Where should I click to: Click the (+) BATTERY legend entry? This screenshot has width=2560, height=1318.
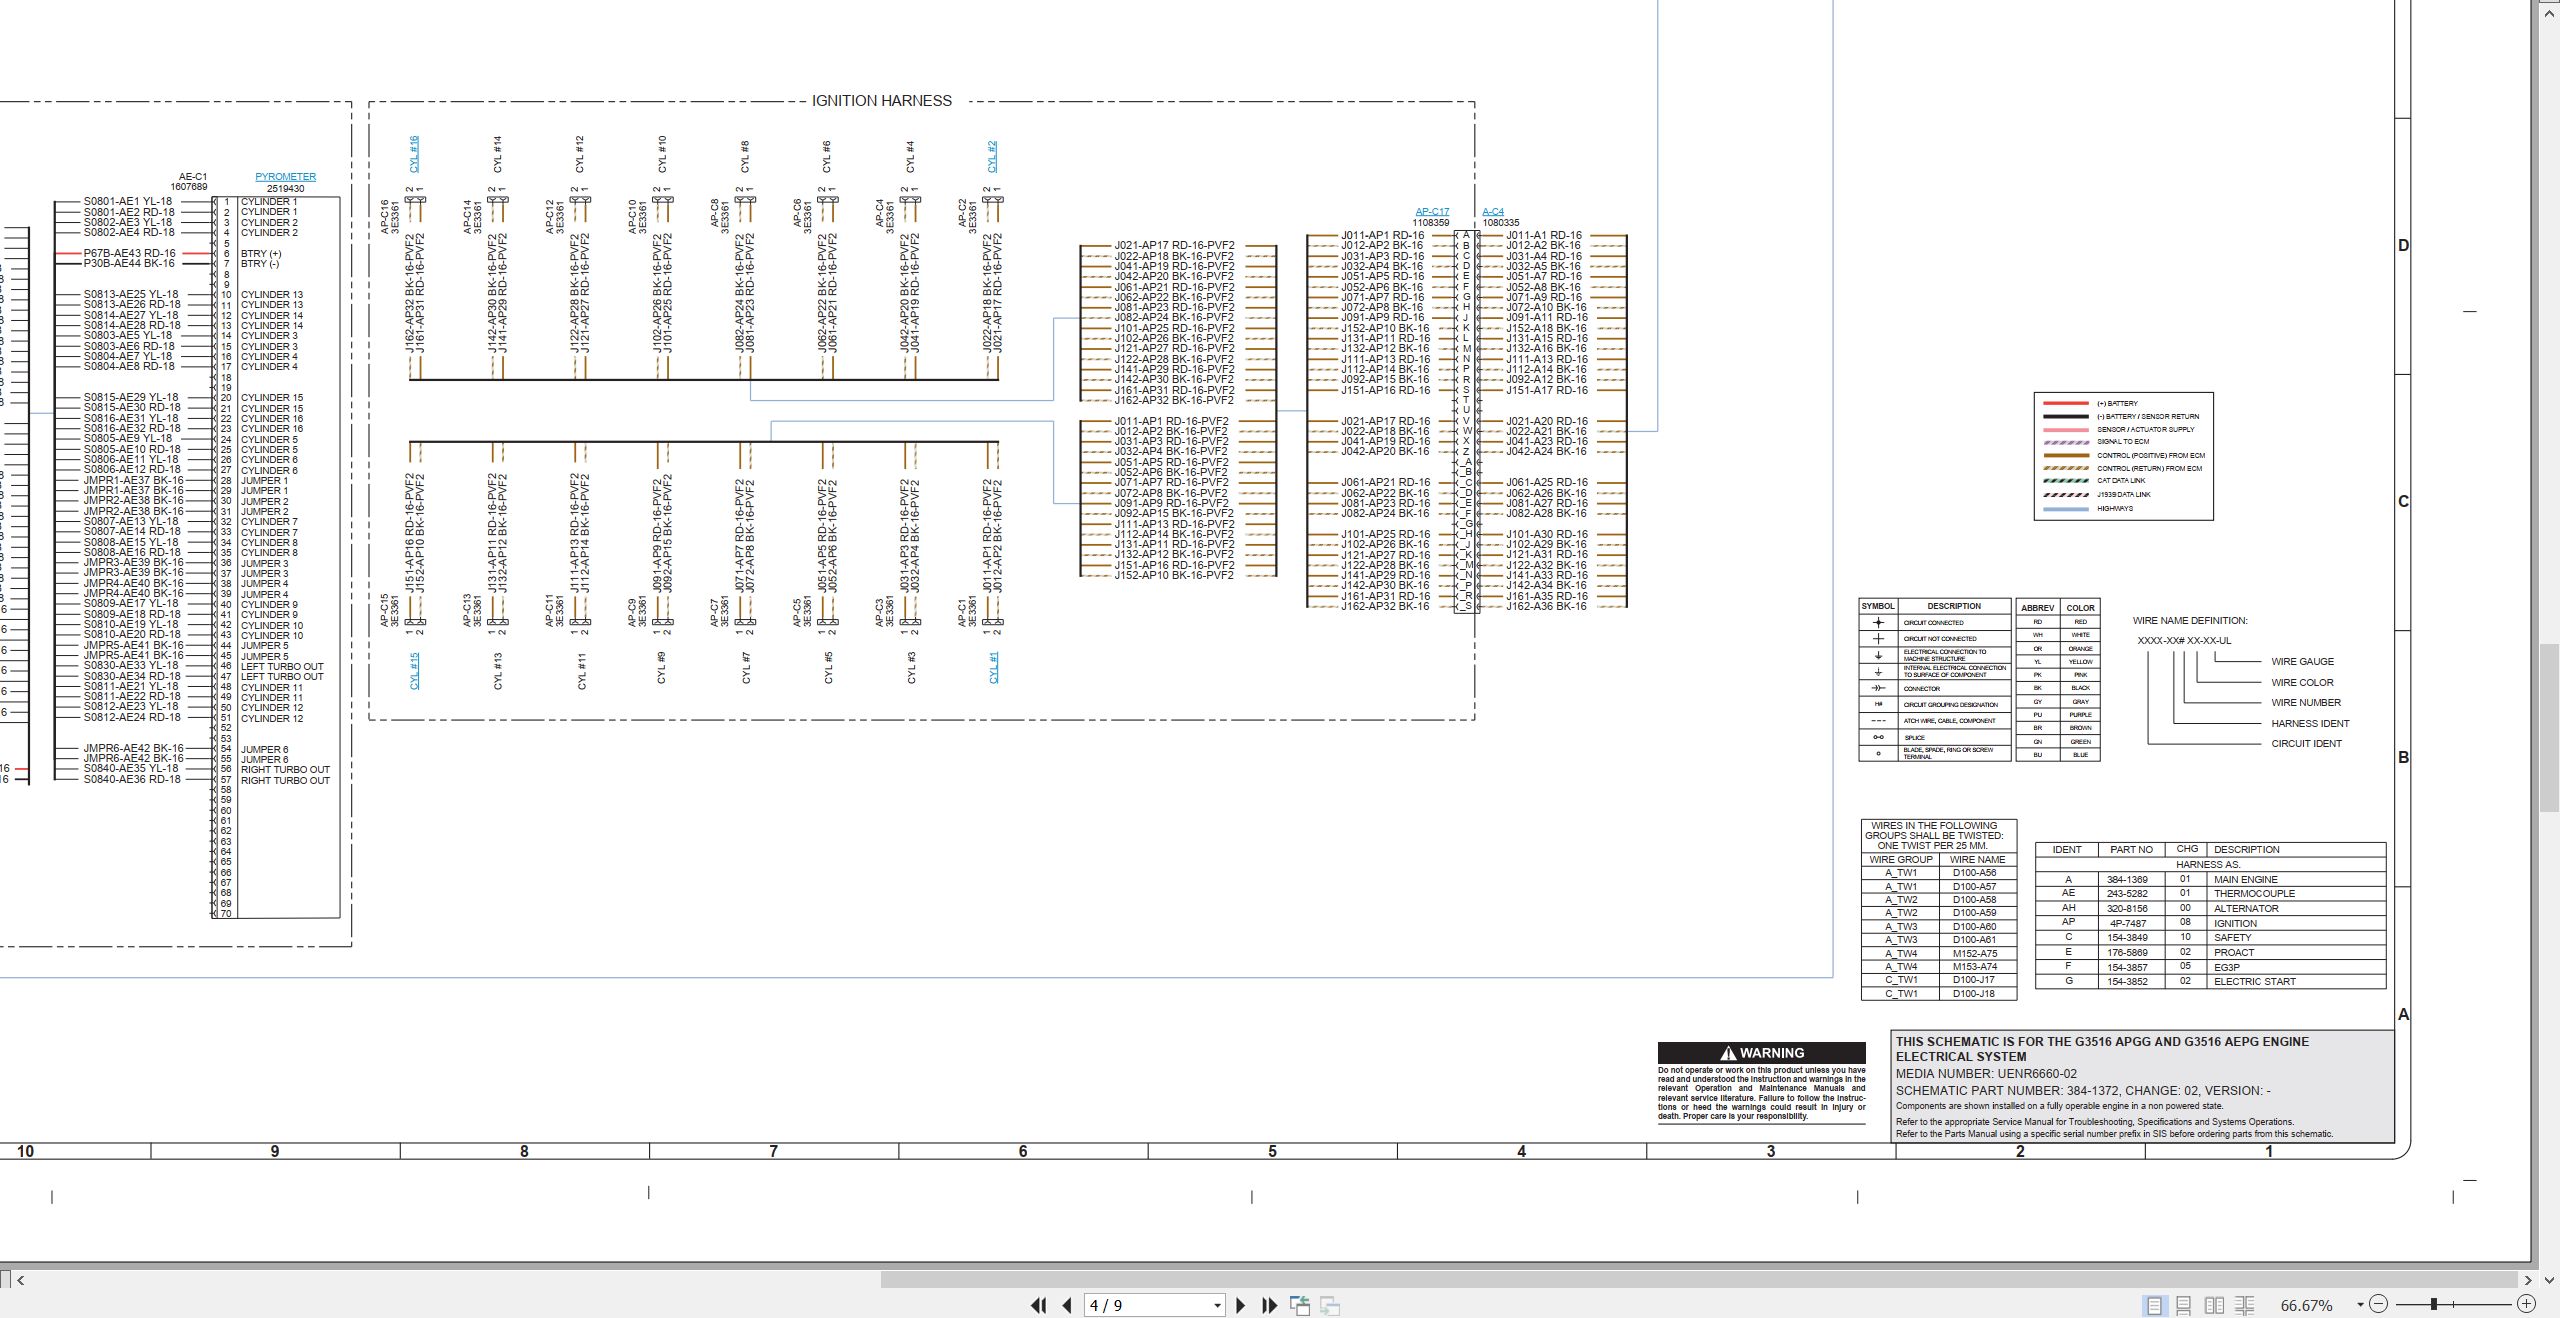2117,403
